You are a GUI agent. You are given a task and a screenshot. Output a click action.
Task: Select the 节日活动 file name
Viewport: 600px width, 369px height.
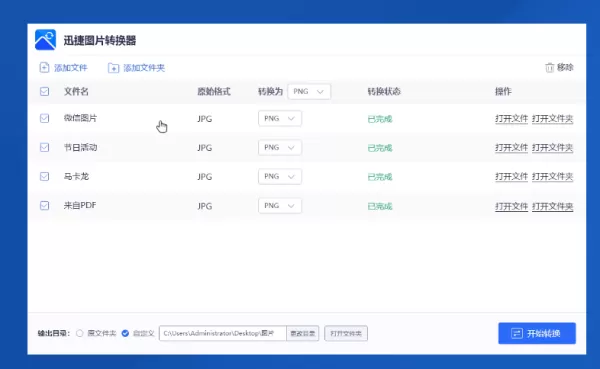tap(80, 147)
